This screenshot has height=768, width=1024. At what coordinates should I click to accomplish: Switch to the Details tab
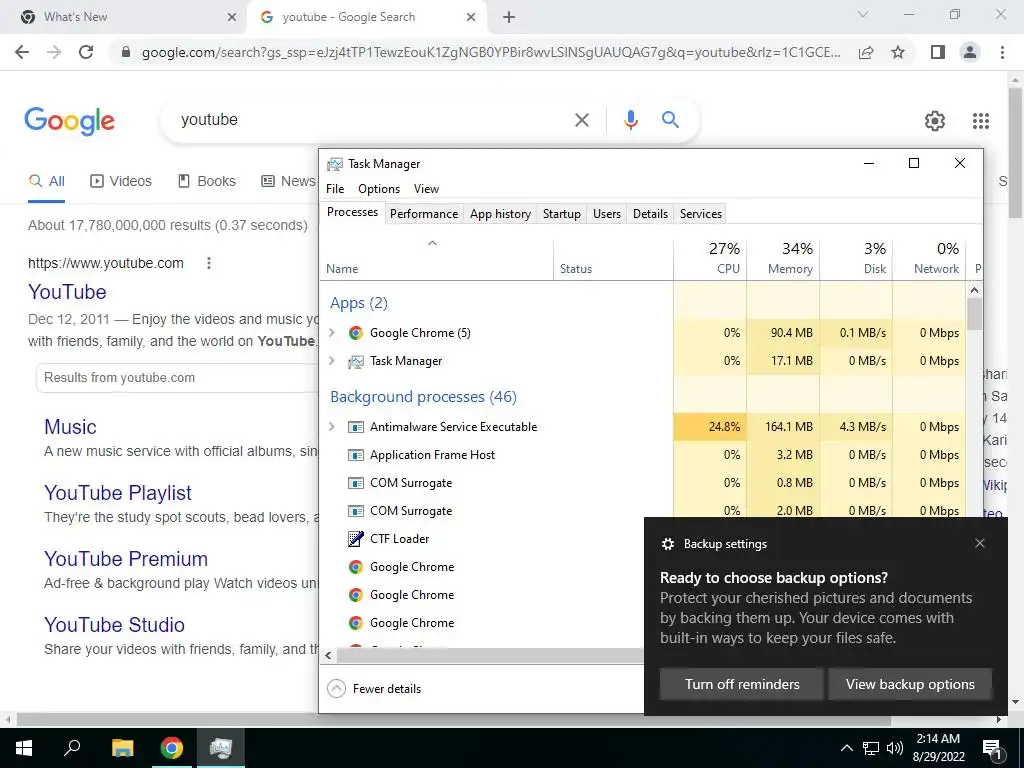(650, 214)
